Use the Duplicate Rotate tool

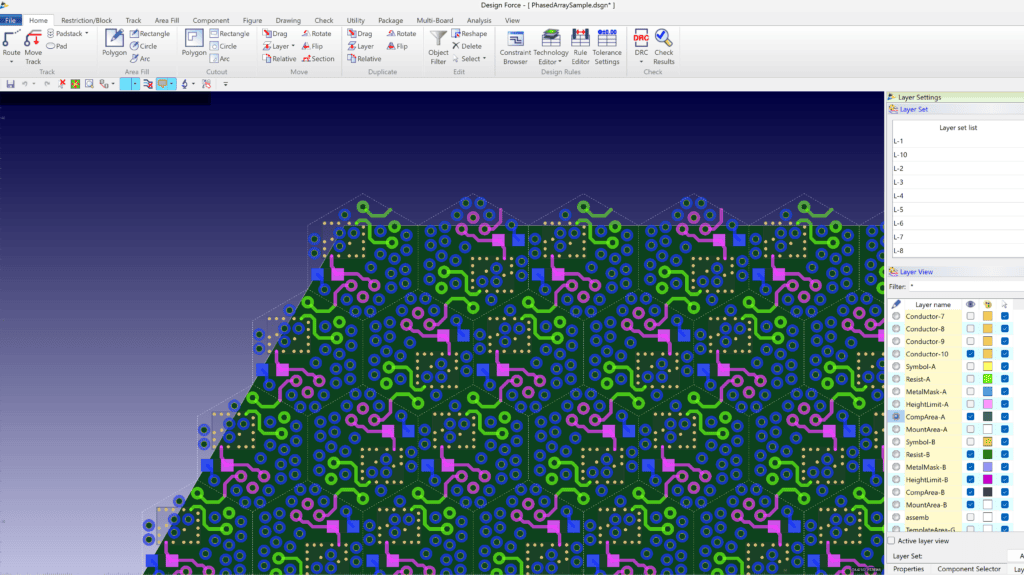(x=401, y=33)
